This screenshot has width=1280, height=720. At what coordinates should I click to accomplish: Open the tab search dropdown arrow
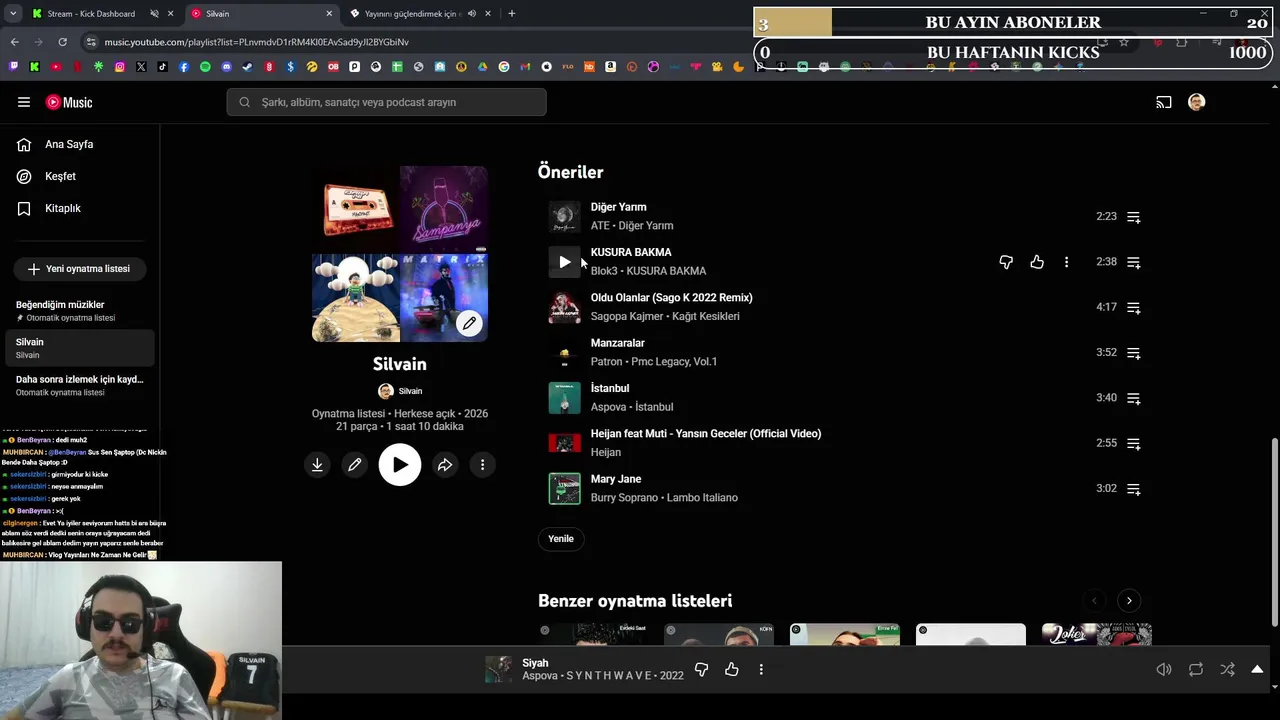click(x=12, y=14)
